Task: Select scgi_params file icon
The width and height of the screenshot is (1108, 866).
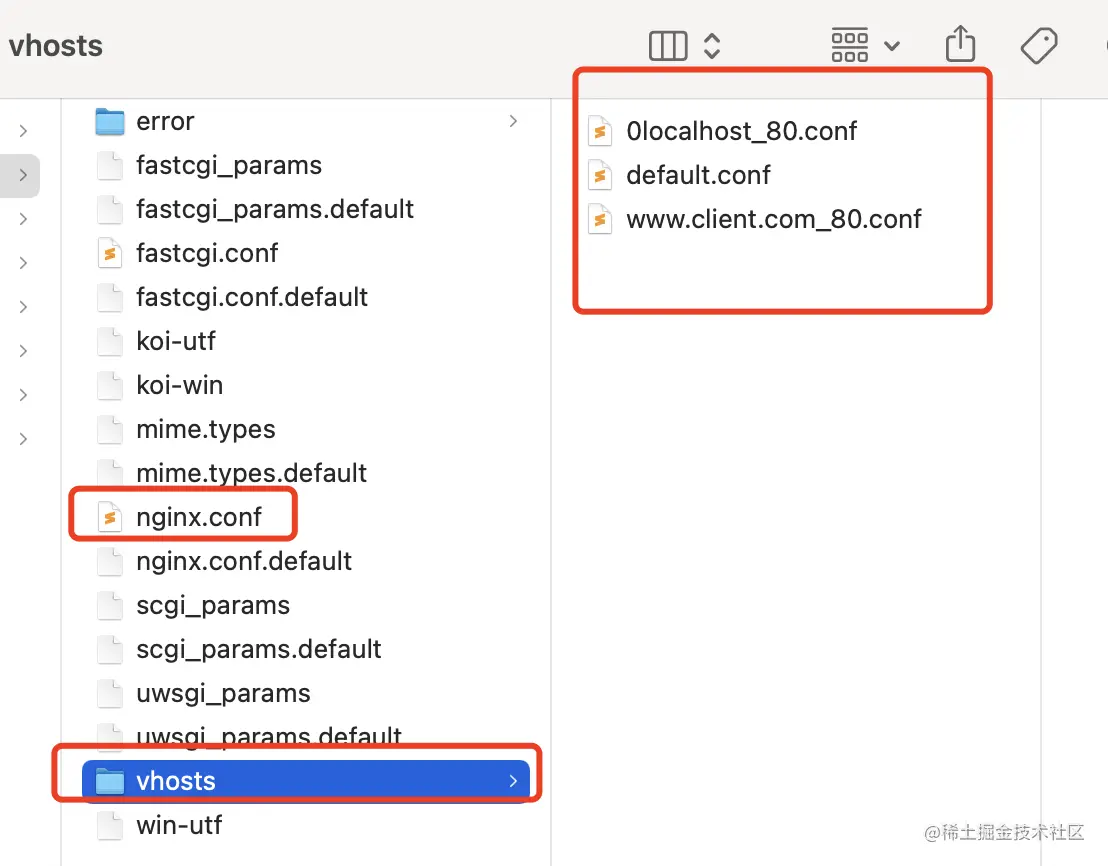Action: tap(110, 605)
